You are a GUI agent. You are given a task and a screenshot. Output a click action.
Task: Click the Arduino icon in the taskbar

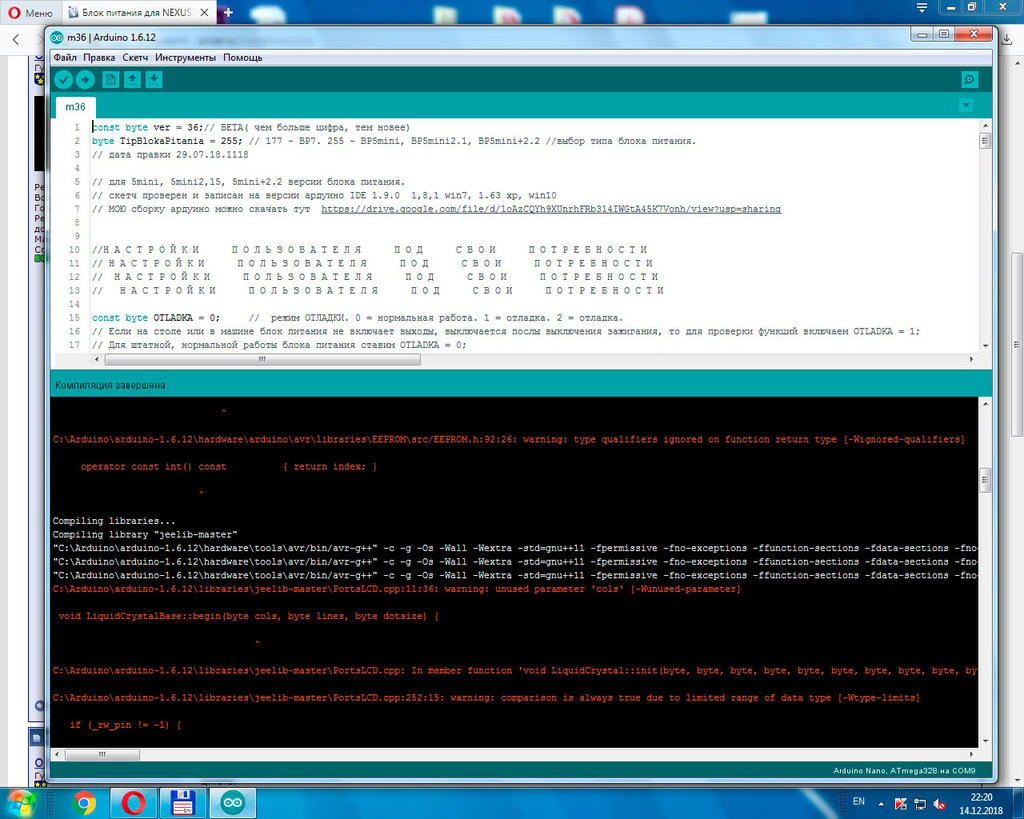point(232,802)
